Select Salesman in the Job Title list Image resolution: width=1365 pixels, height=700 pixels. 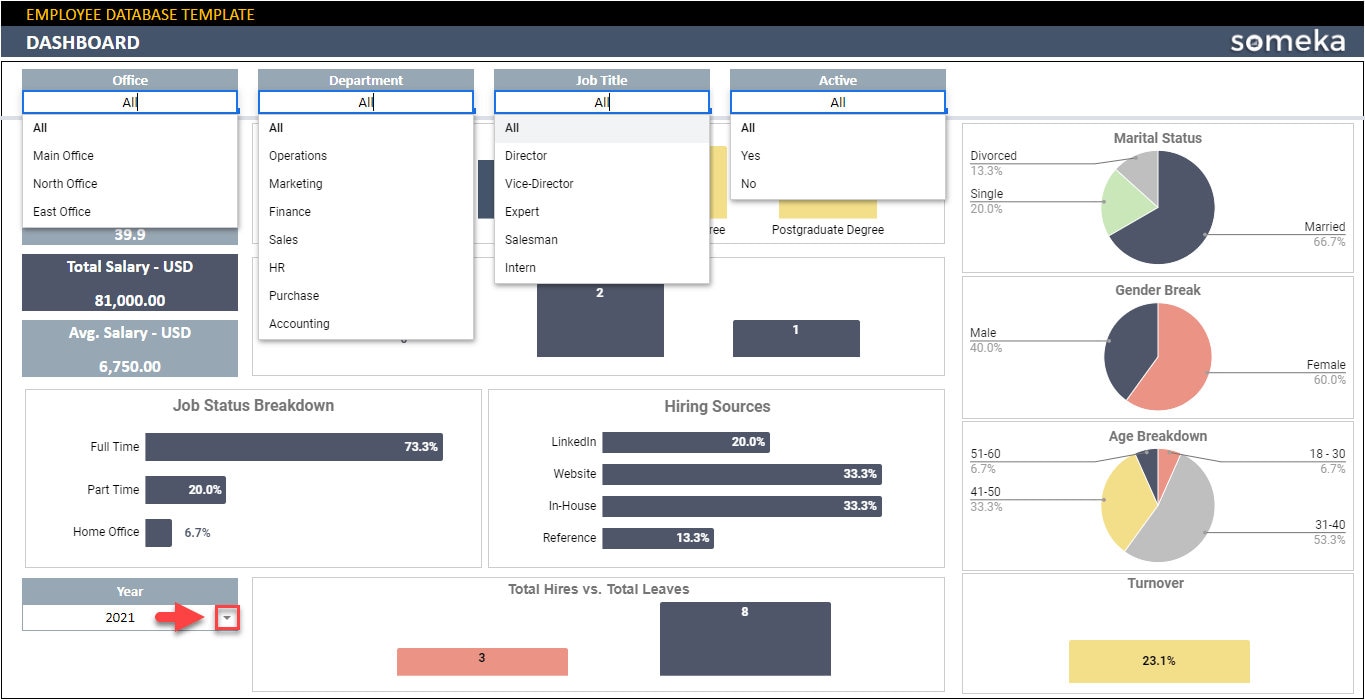coord(534,239)
